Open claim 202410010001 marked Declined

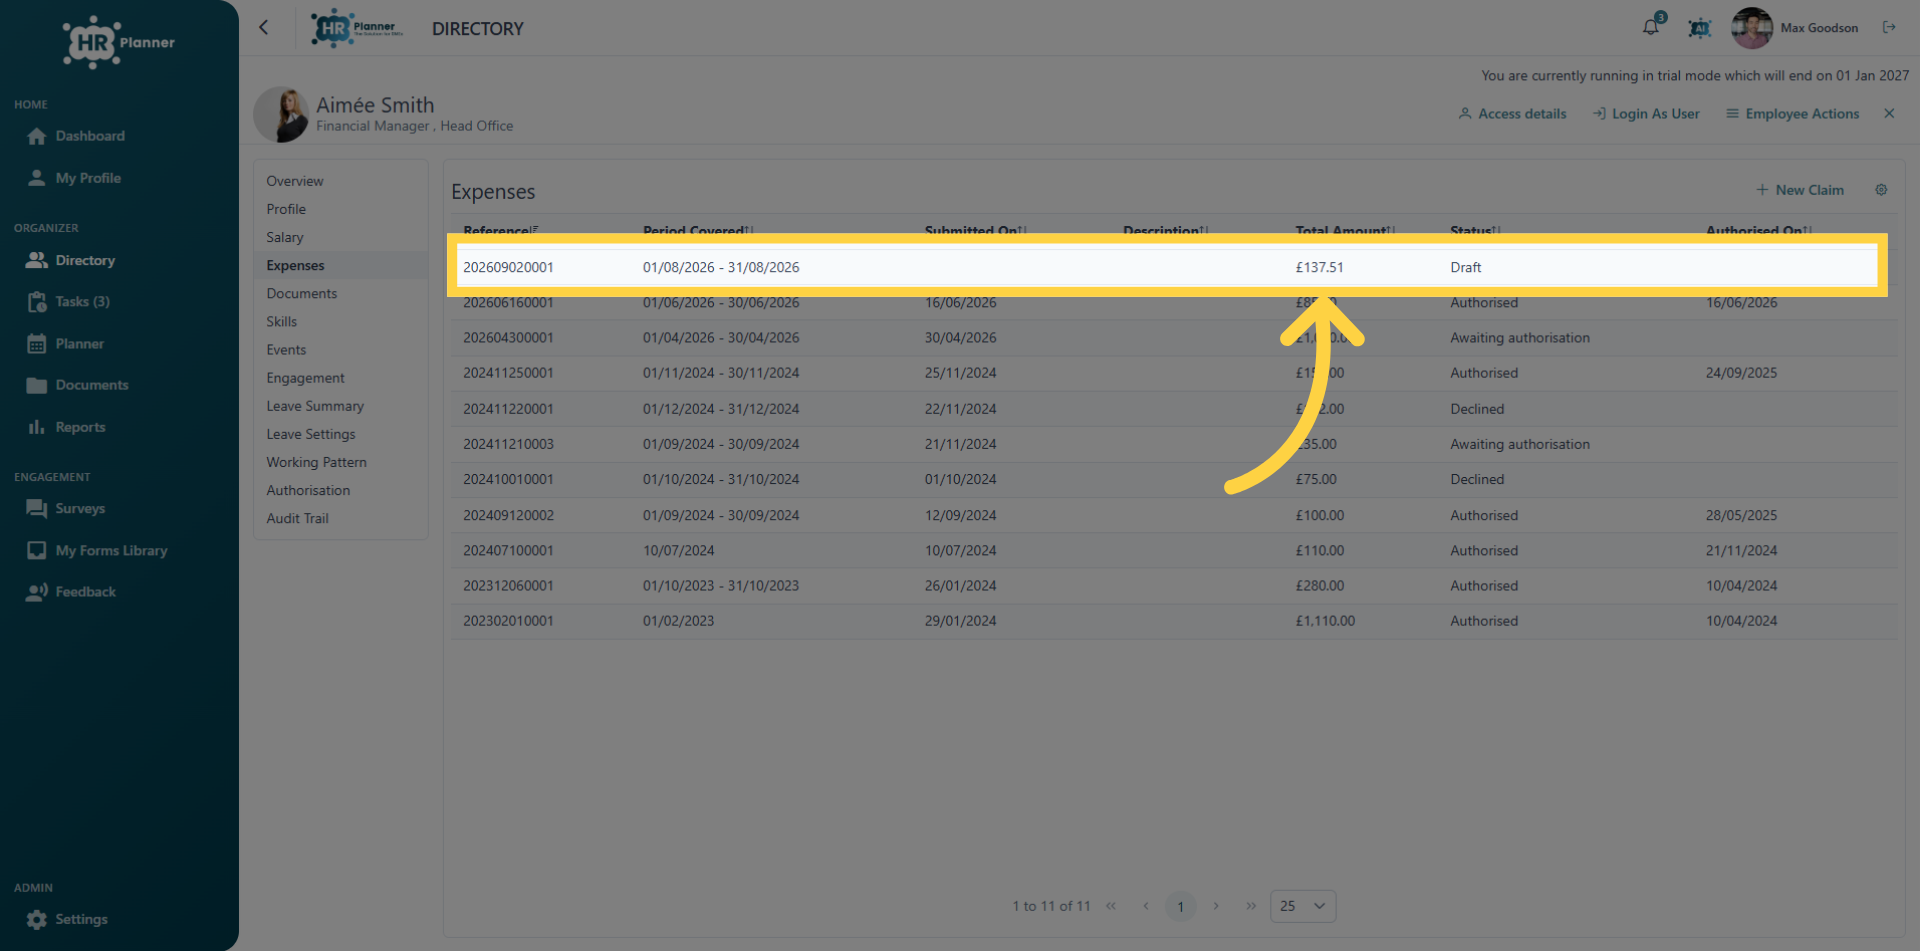[x=1173, y=479]
